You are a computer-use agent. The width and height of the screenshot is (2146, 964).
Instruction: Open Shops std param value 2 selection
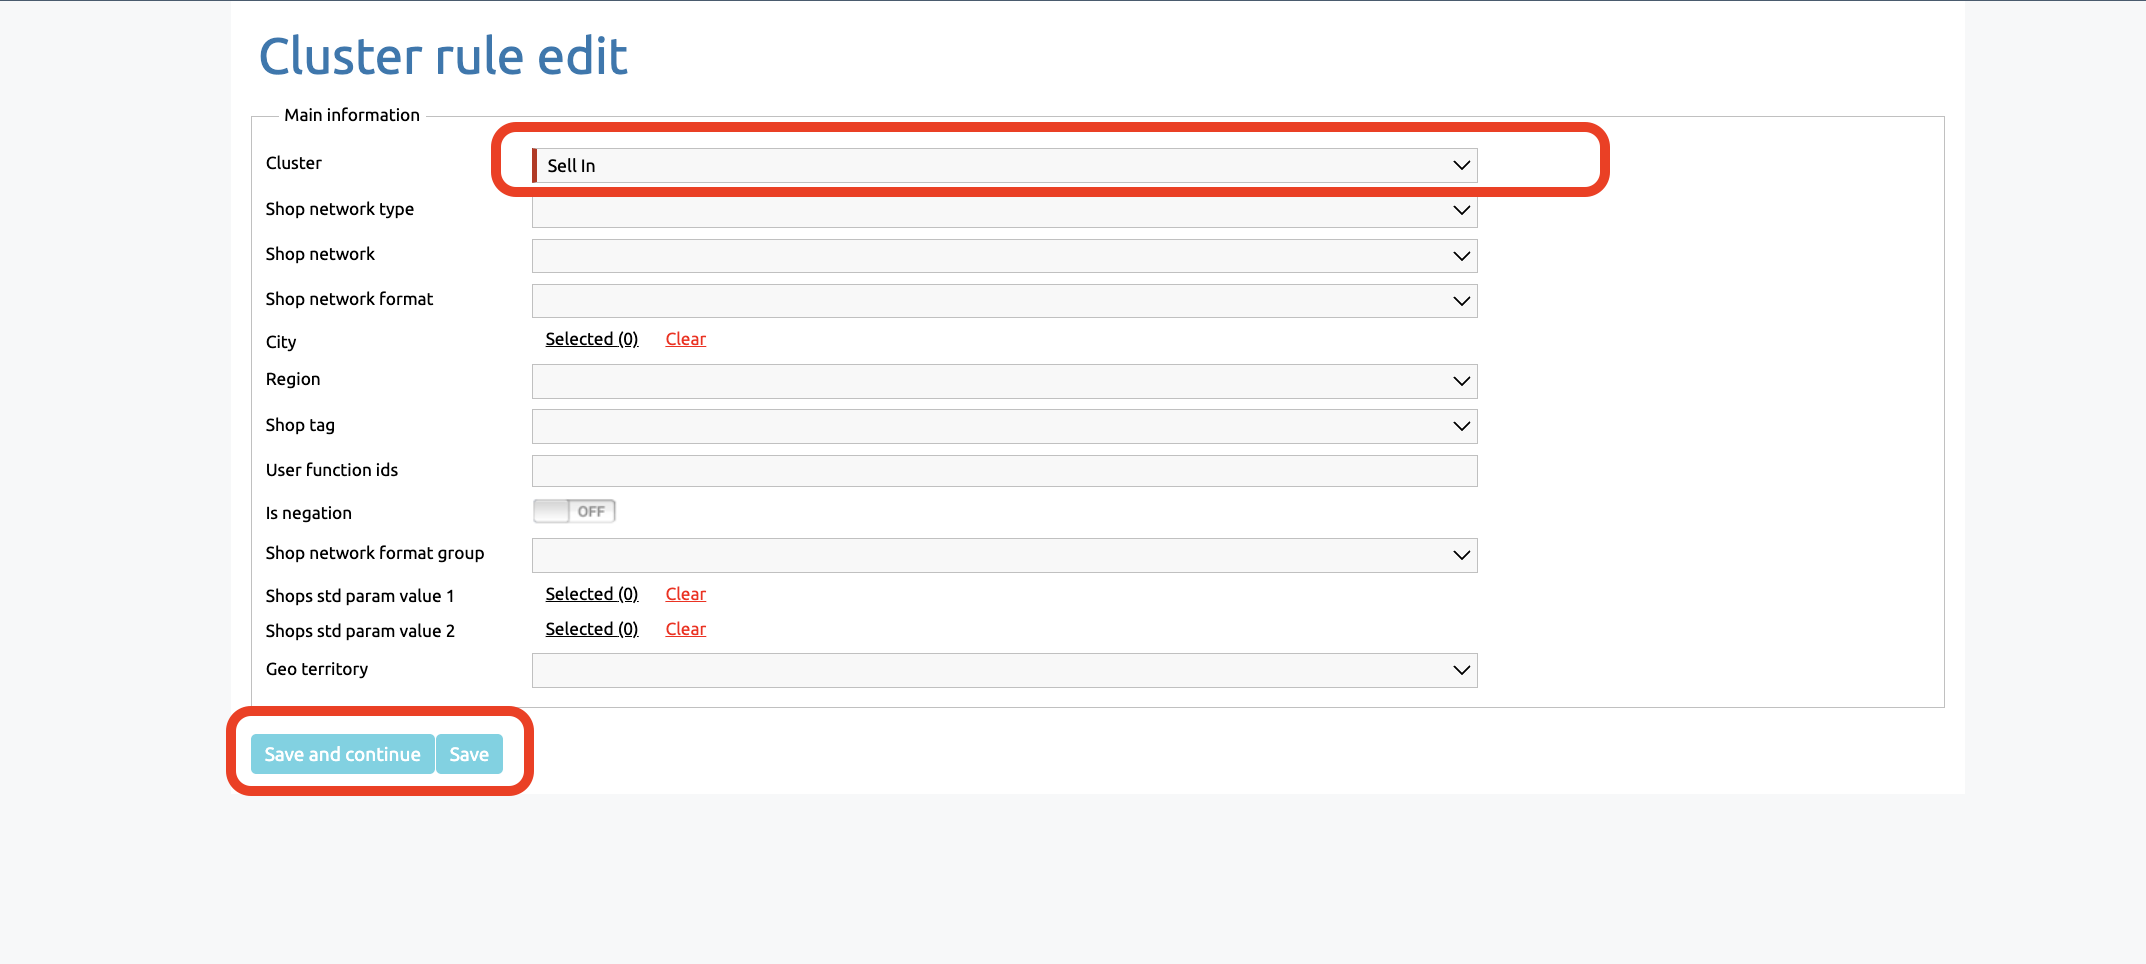(x=591, y=630)
